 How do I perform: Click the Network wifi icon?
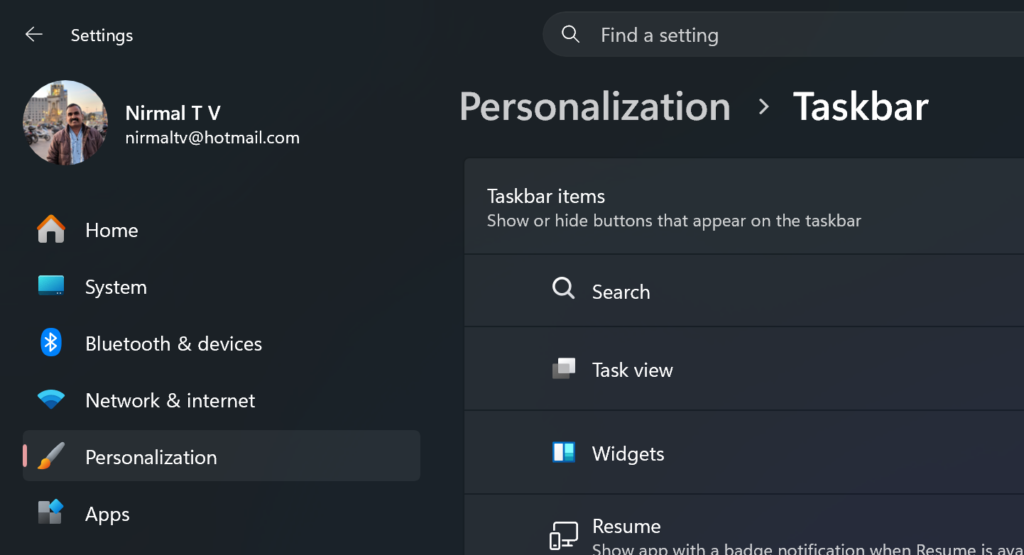(51, 399)
